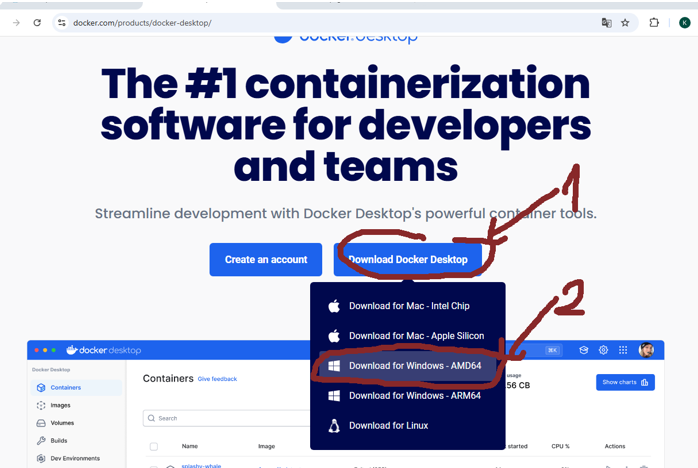The image size is (698, 468).
Task: Open the Give feedback link
Action: coord(217,380)
